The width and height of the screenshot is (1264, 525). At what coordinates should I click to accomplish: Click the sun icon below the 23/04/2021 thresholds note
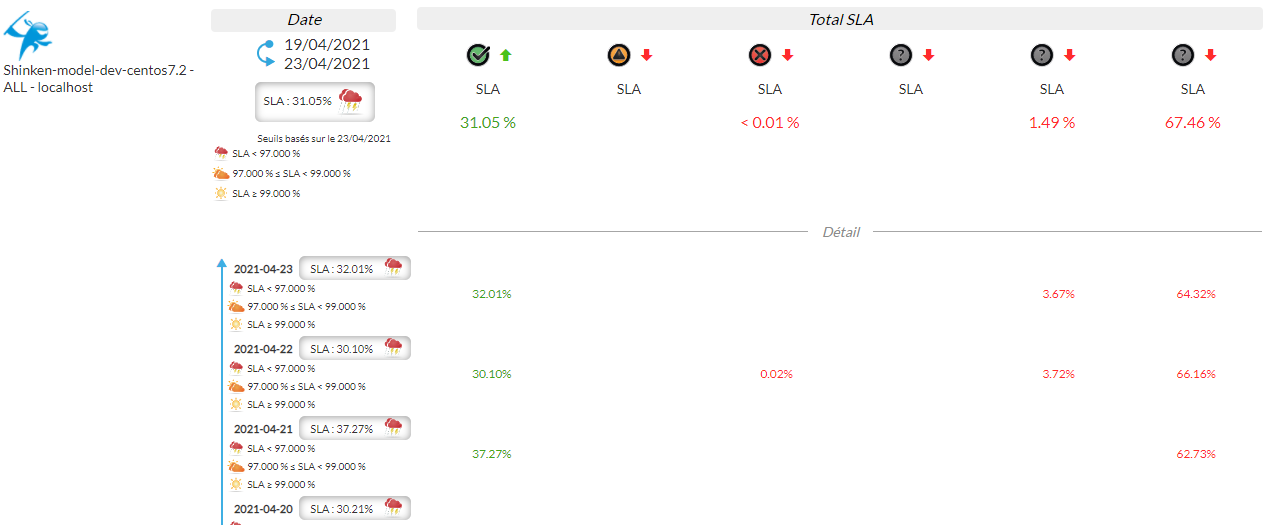(221, 193)
